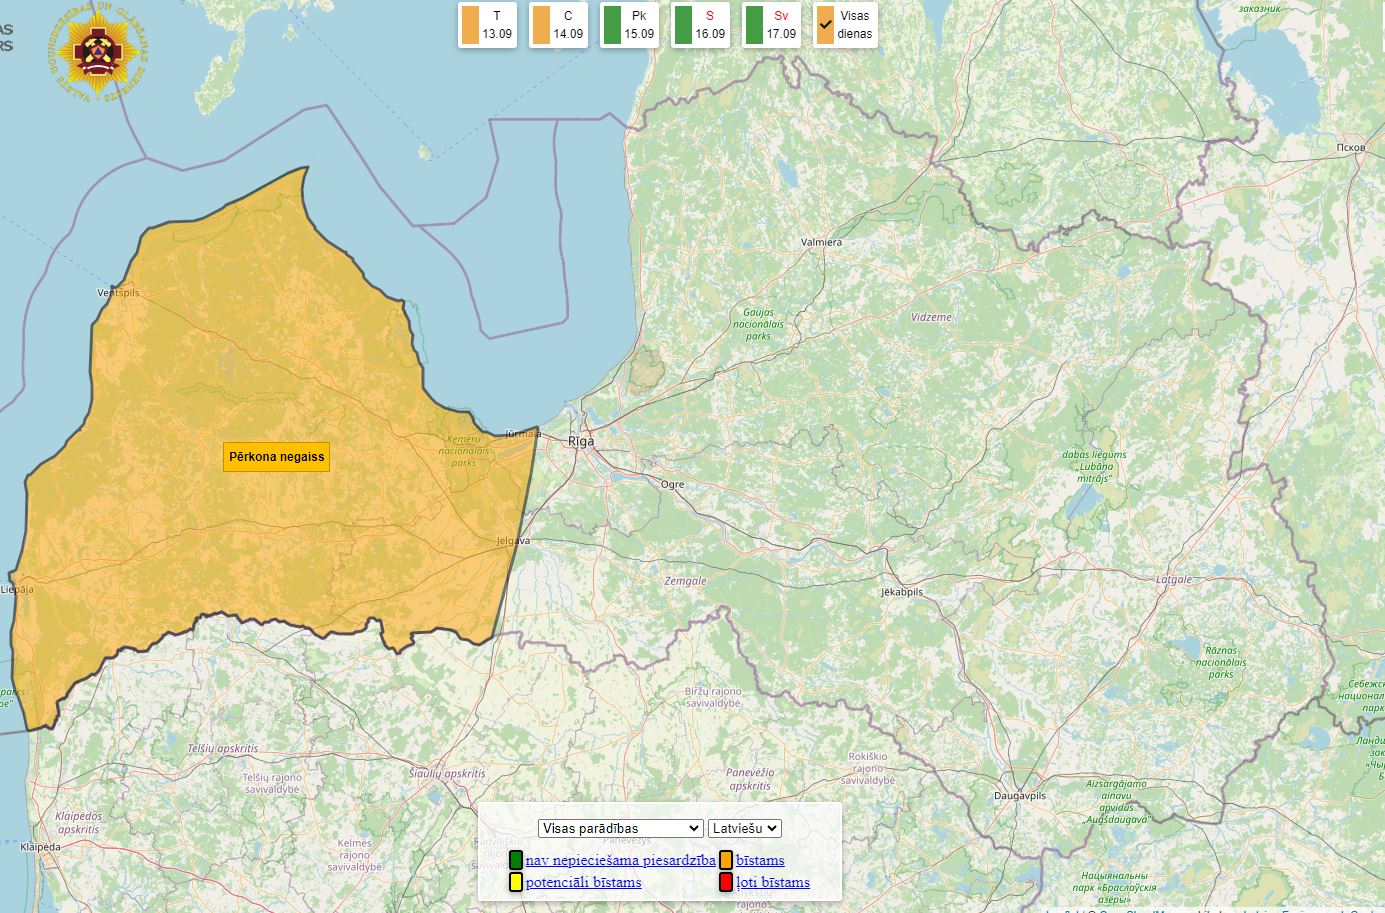Pick the Sv 17.09 day
Screen dimensions: 1385x913
(771, 25)
